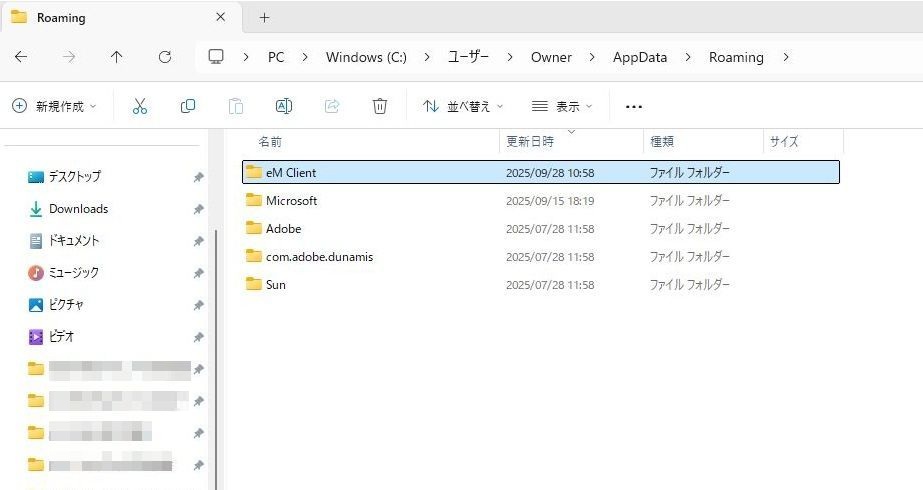
Task: Click the Copy icon in toolbar
Action: [x=188, y=106]
